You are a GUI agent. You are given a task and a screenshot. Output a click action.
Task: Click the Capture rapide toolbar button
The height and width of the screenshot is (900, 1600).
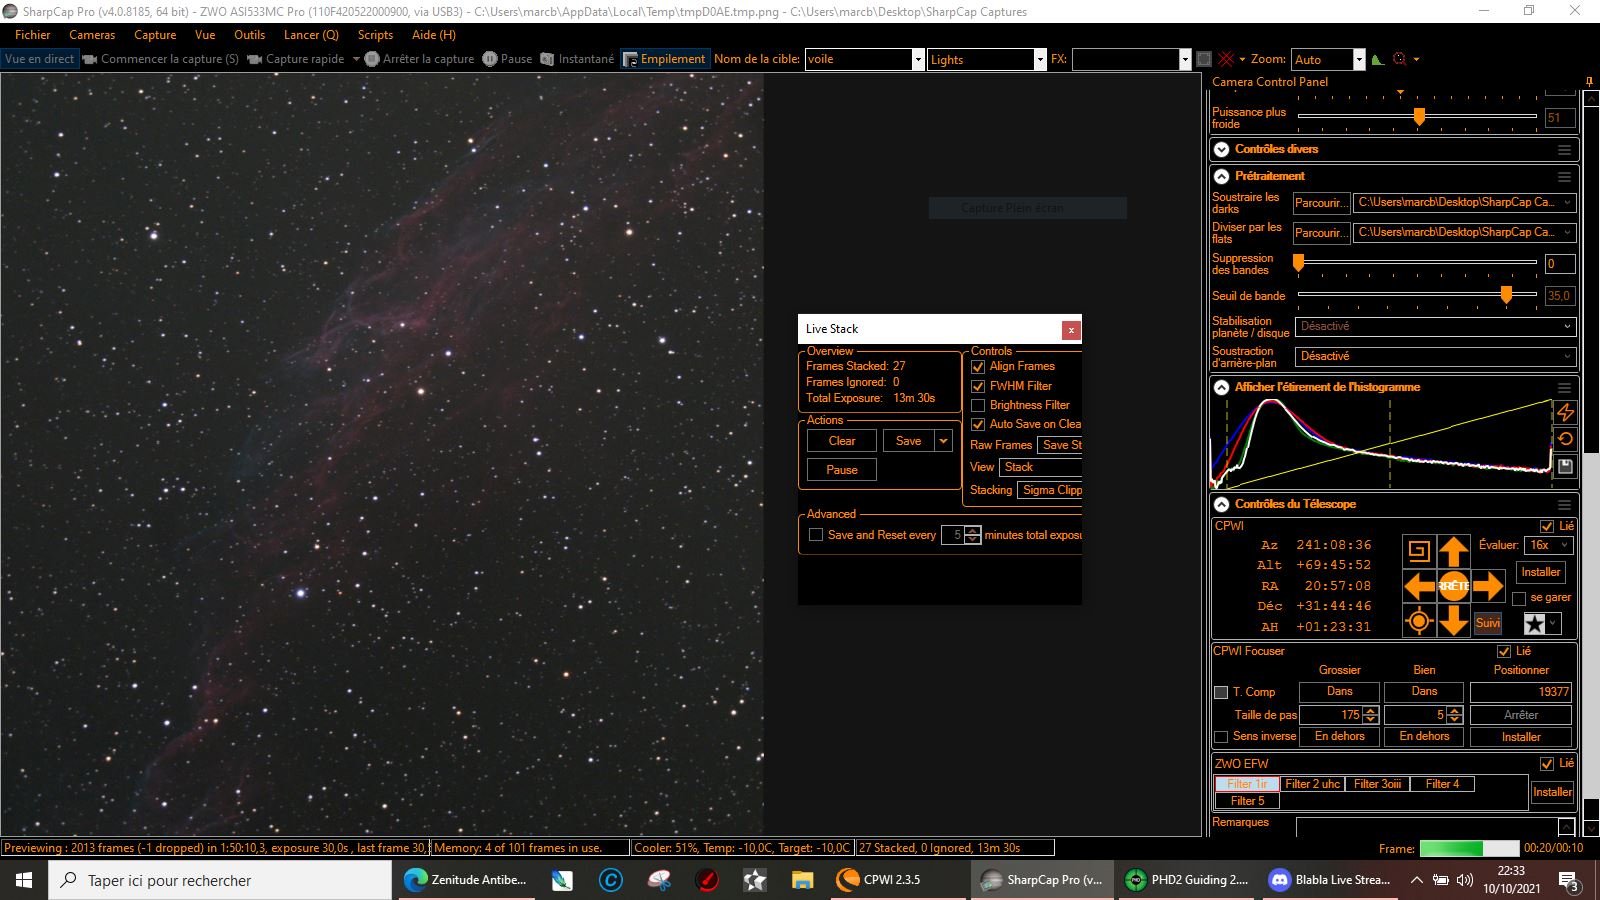[x=296, y=59]
